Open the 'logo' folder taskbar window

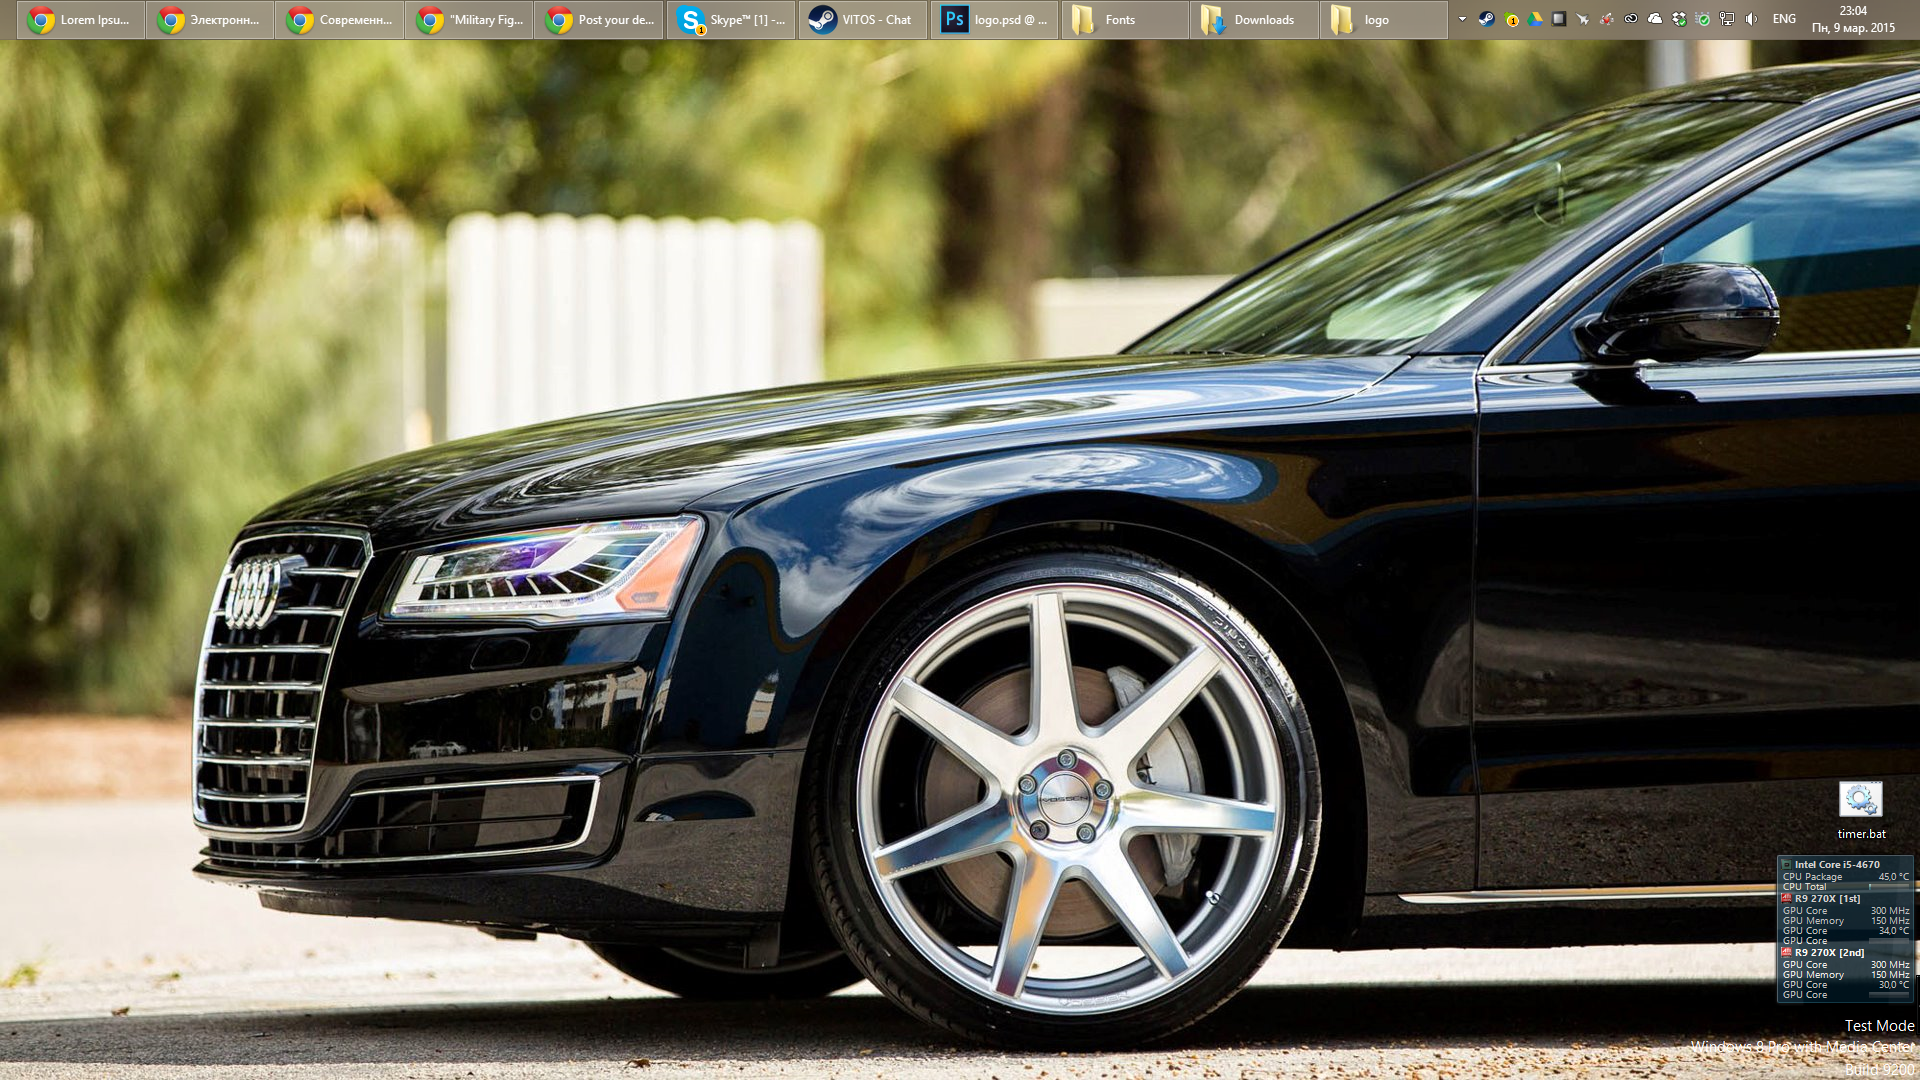(1385, 20)
